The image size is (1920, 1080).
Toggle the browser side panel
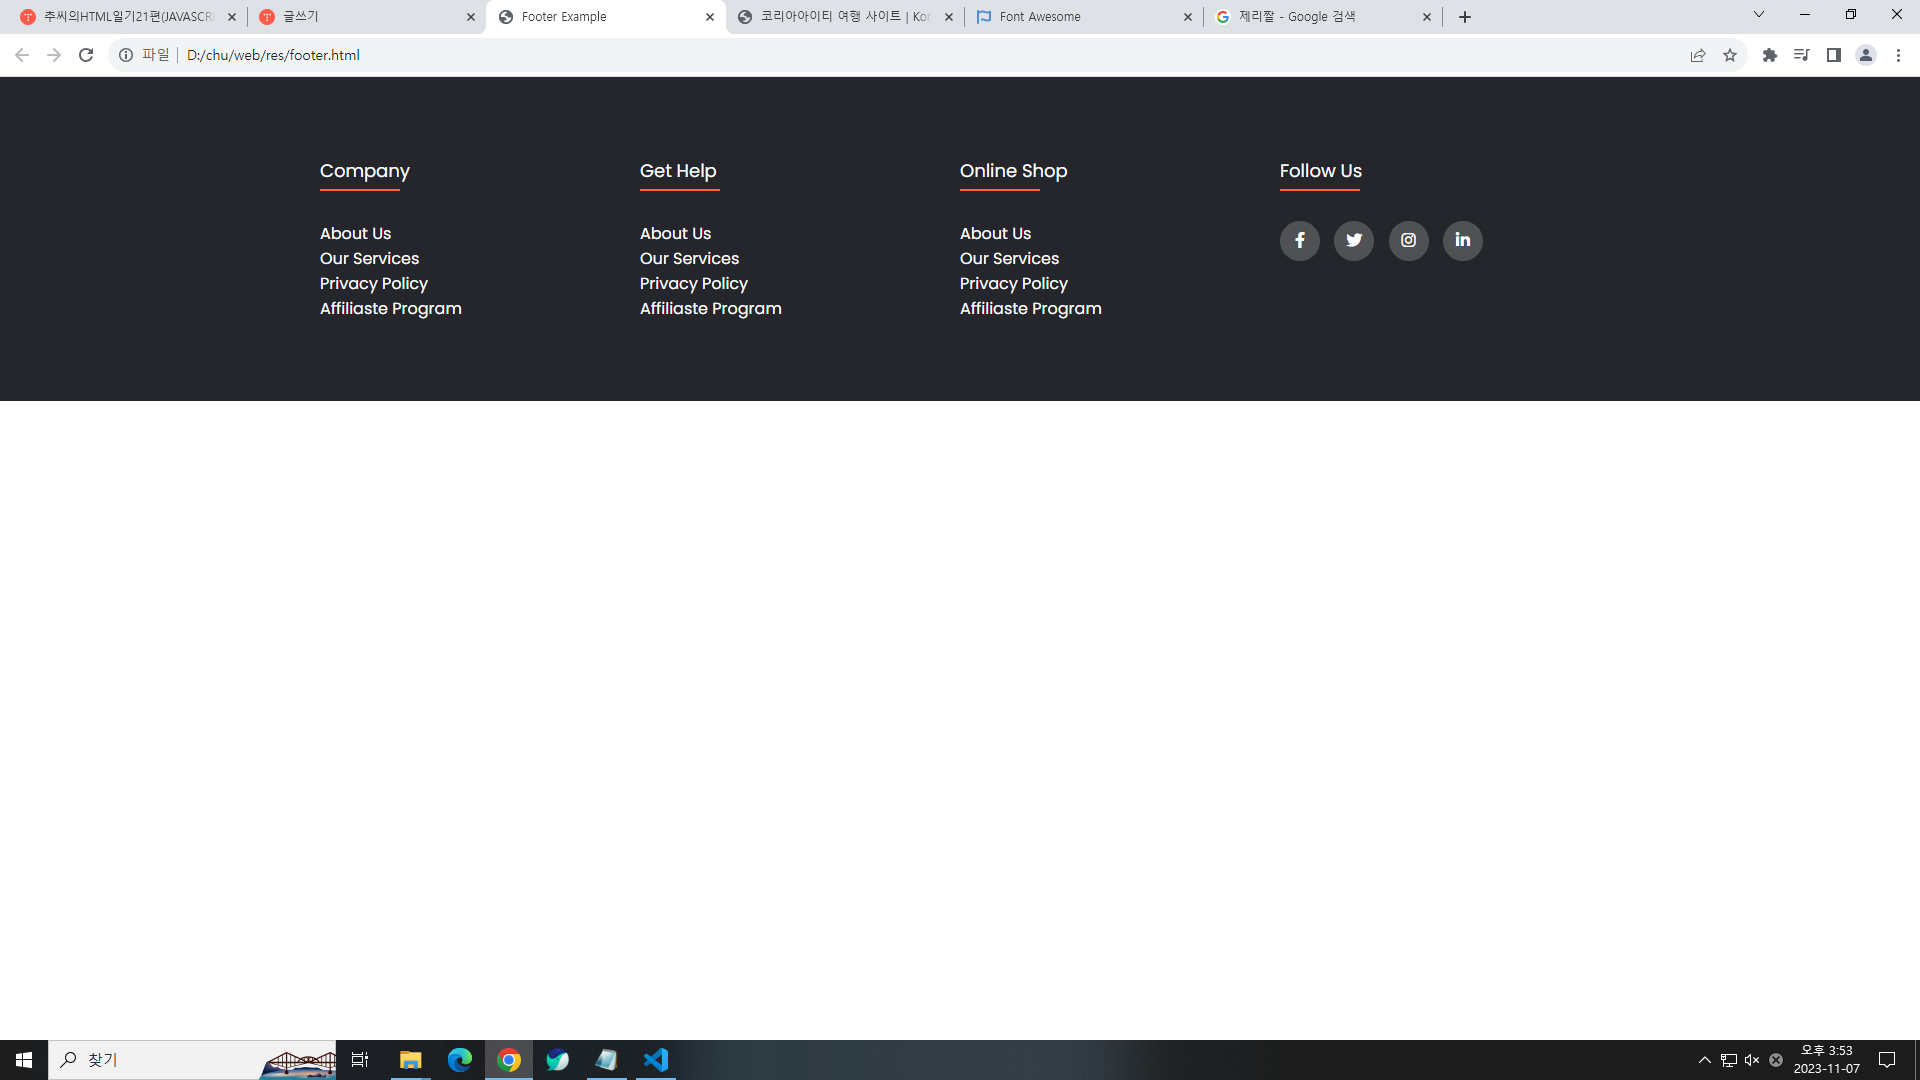pyautogui.click(x=1834, y=55)
